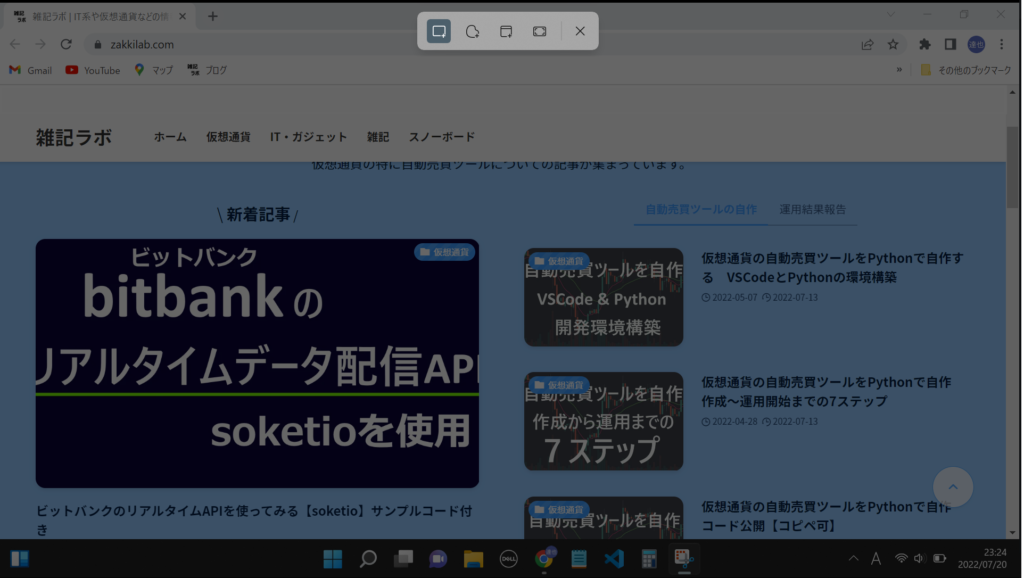Open a new Chrome tab
This screenshot has width=1024, height=578.
[213, 16]
